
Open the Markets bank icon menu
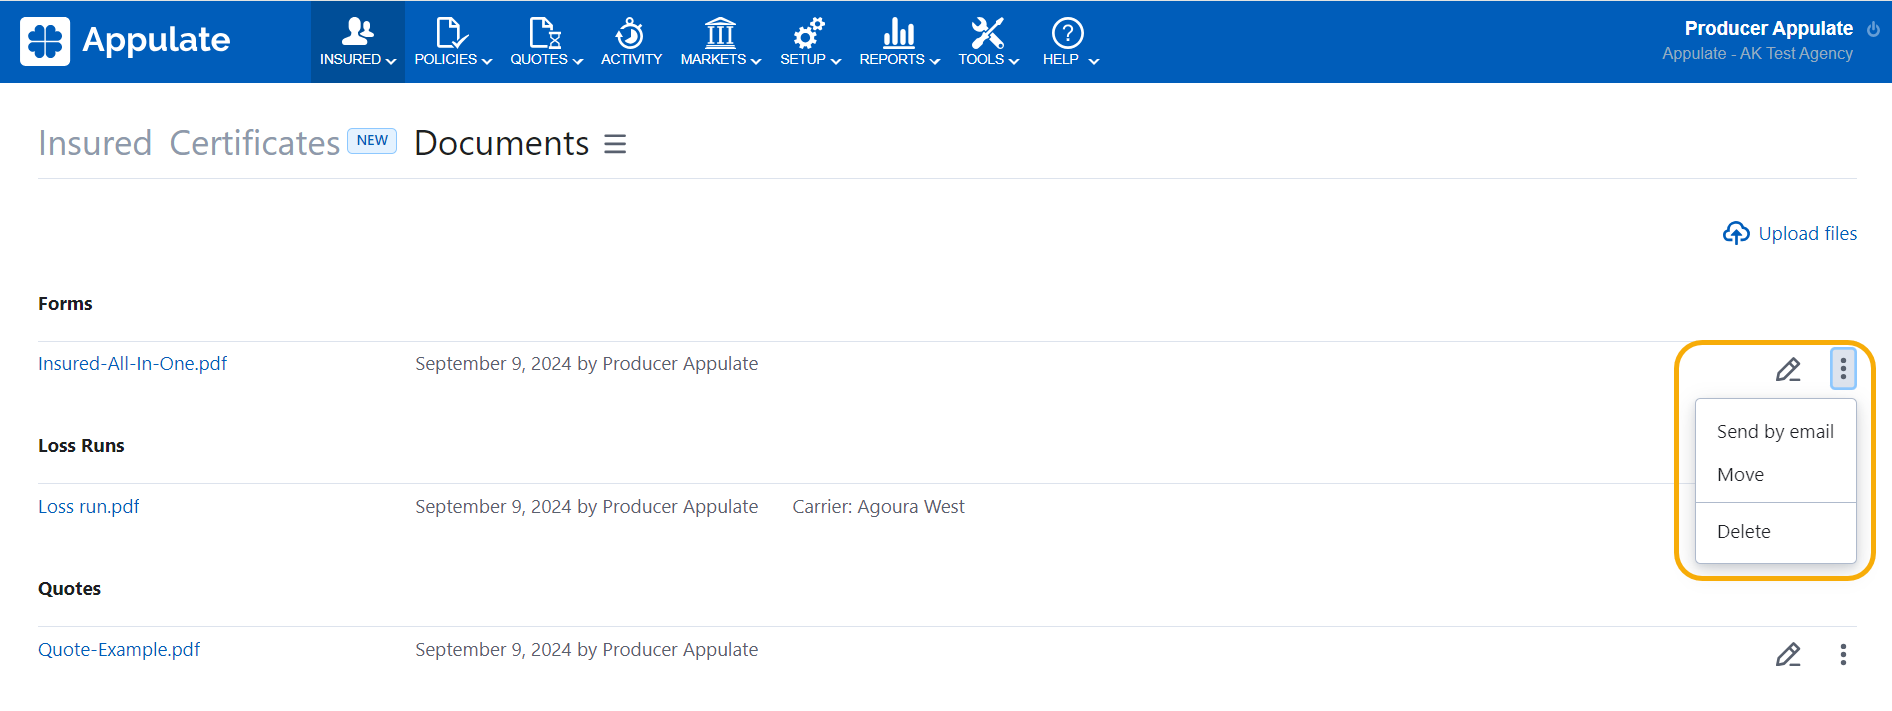click(720, 42)
